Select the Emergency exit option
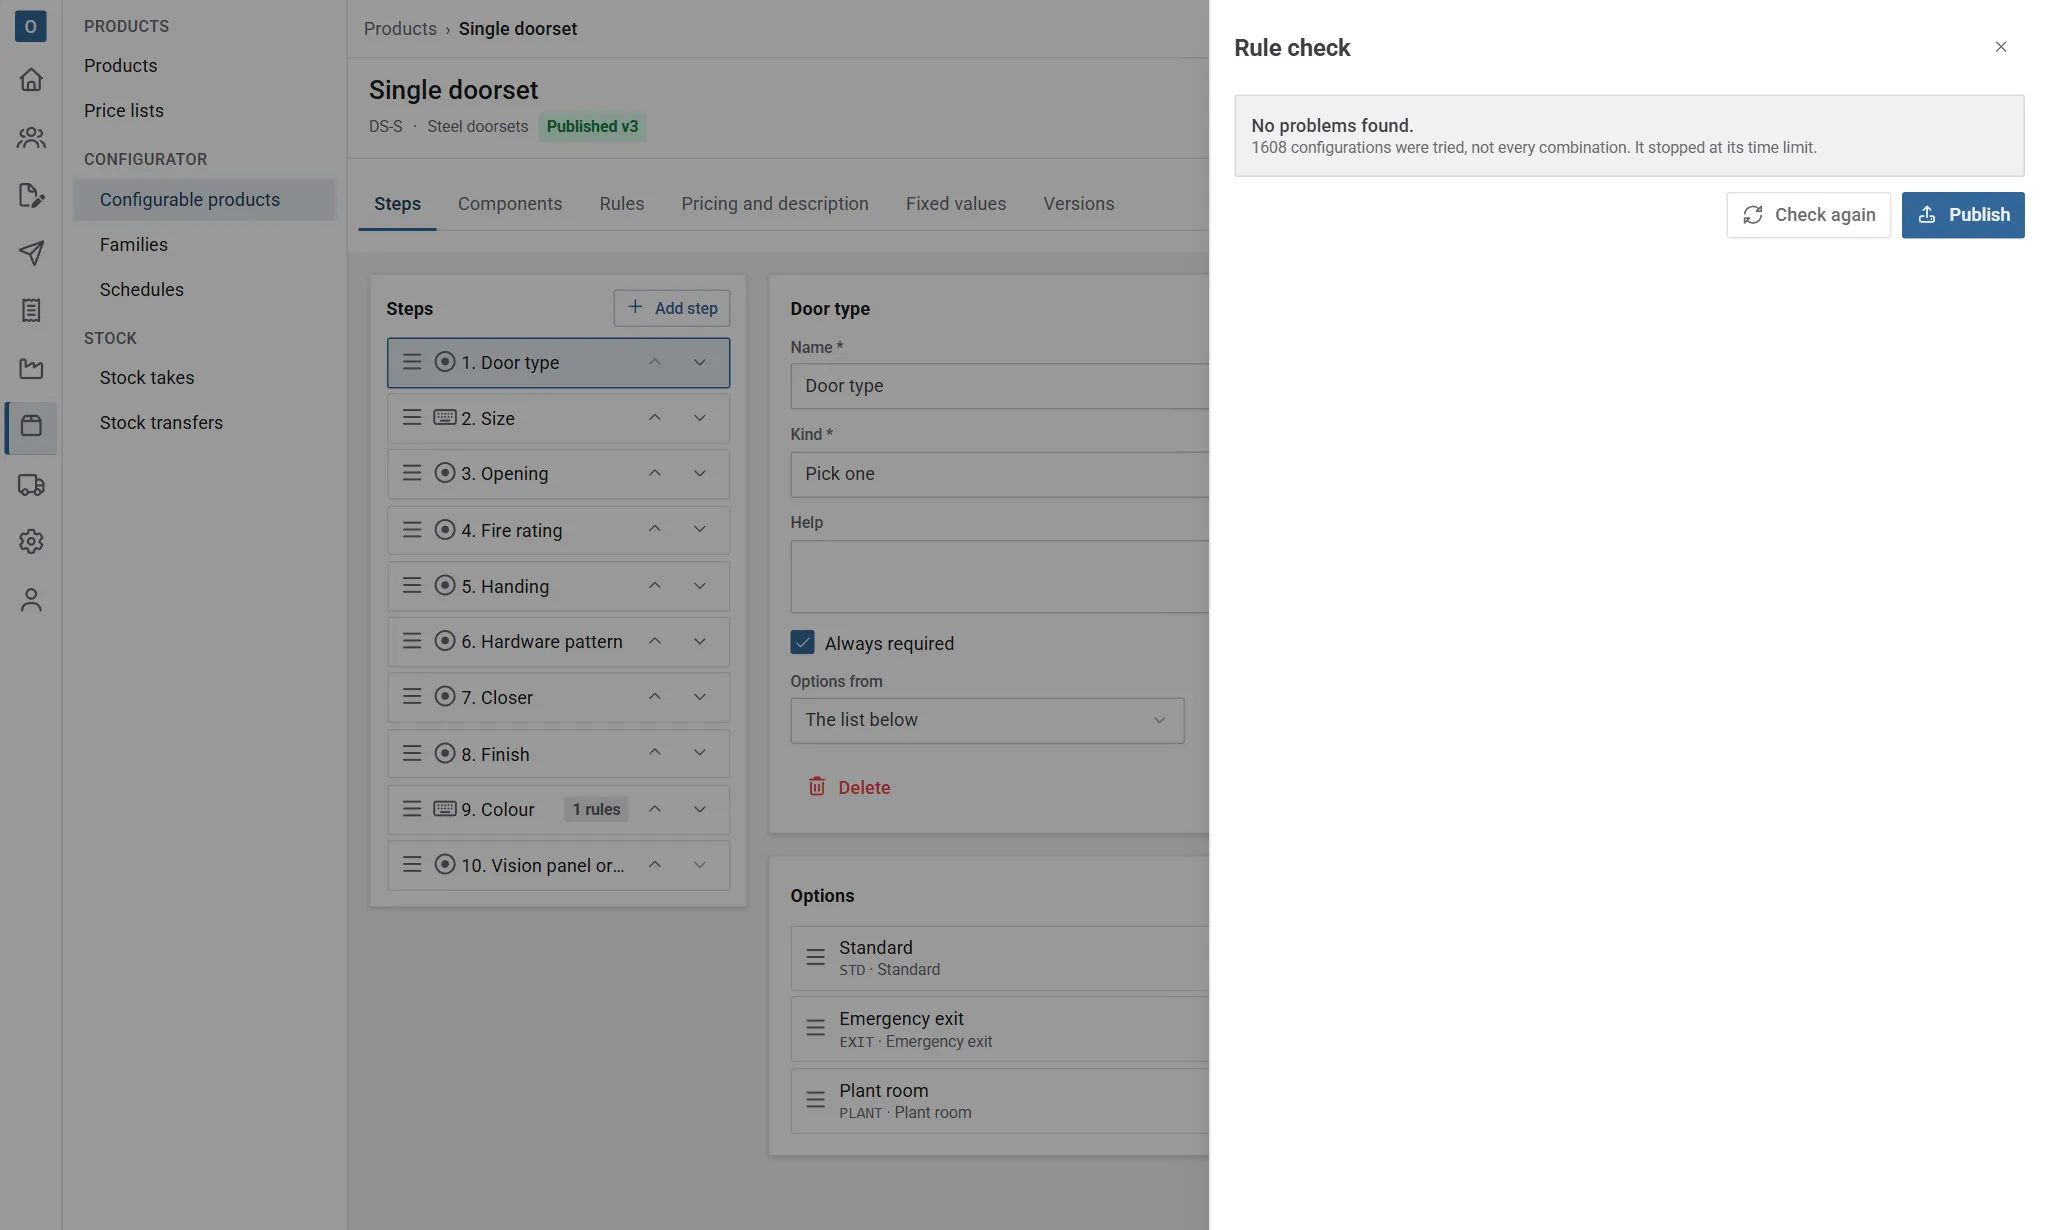2049x1230 pixels. tap(999, 1029)
